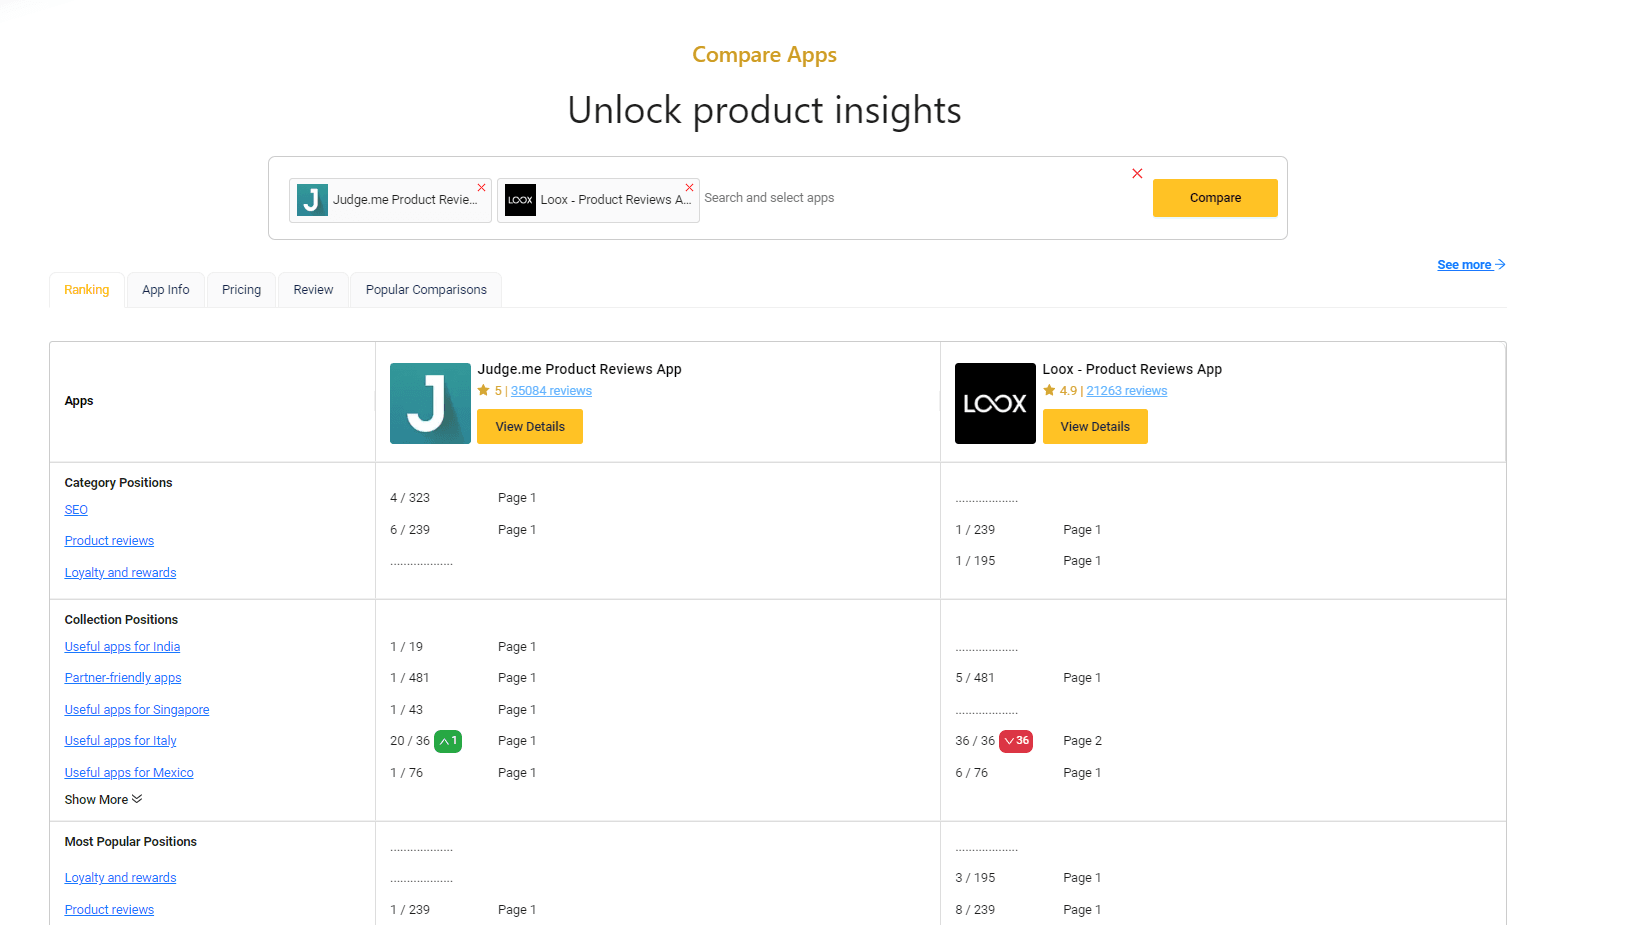Select the 1 / 481 partner-friendly rank
The height and width of the screenshot is (925, 1627).
[x=410, y=678]
